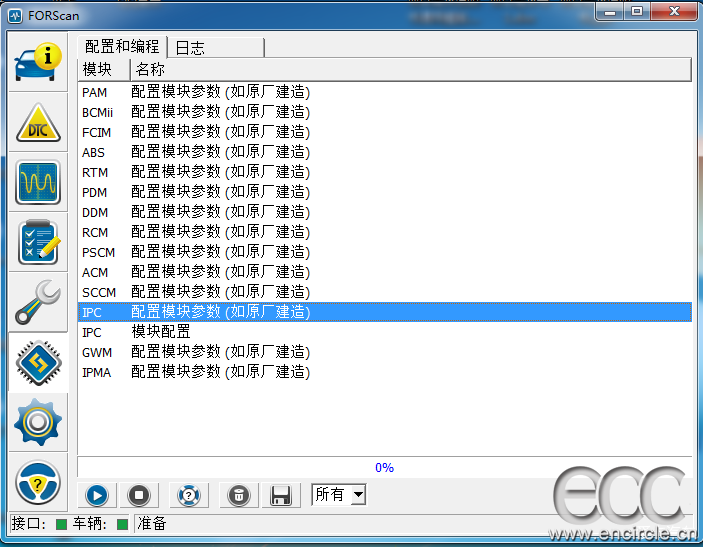The width and height of the screenshot is (703, 547).
Task: Select the BCMii module row
Action: pos(385,112)
